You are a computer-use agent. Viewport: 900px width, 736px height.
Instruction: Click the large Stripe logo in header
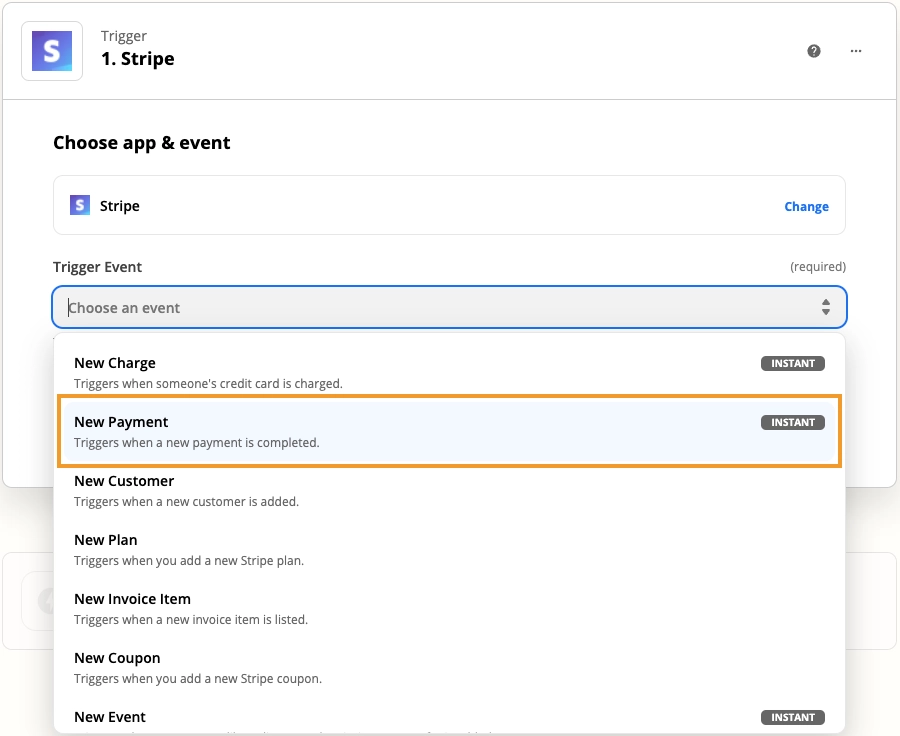coord(52,51)
